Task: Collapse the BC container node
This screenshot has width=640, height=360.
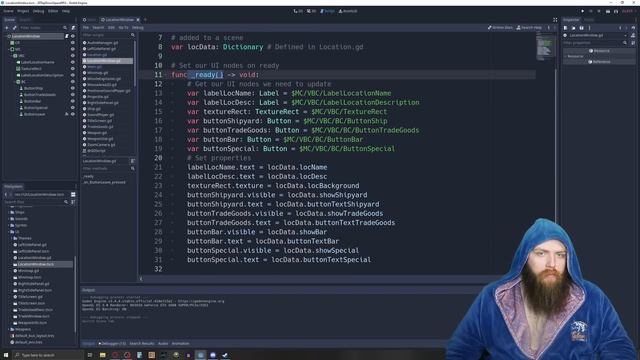Action: tap(15, 82)
